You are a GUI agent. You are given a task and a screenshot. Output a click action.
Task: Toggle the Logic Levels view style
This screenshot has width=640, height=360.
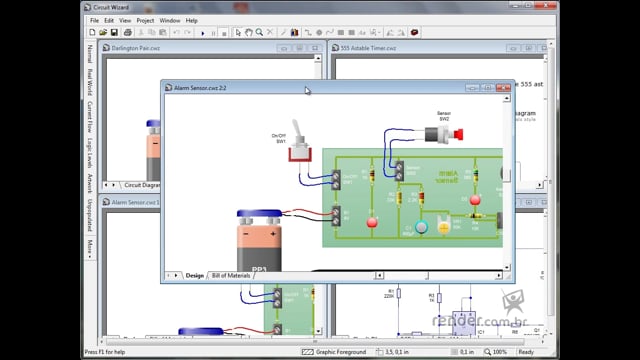[90, 153]
